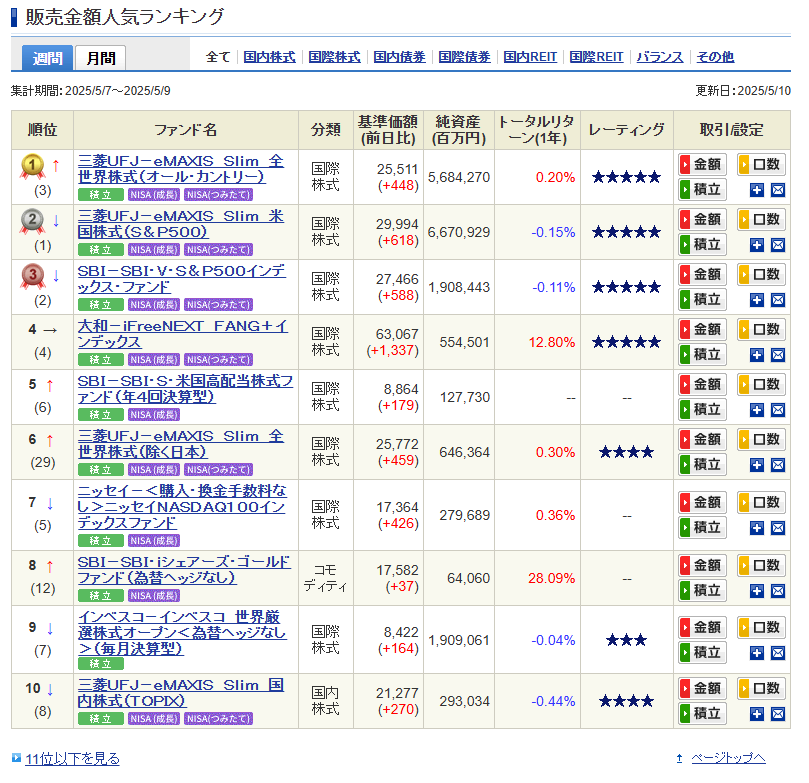Click 金額 for ニッセイNASDAQ100インデックスファンド

click(x=702, y=503)
